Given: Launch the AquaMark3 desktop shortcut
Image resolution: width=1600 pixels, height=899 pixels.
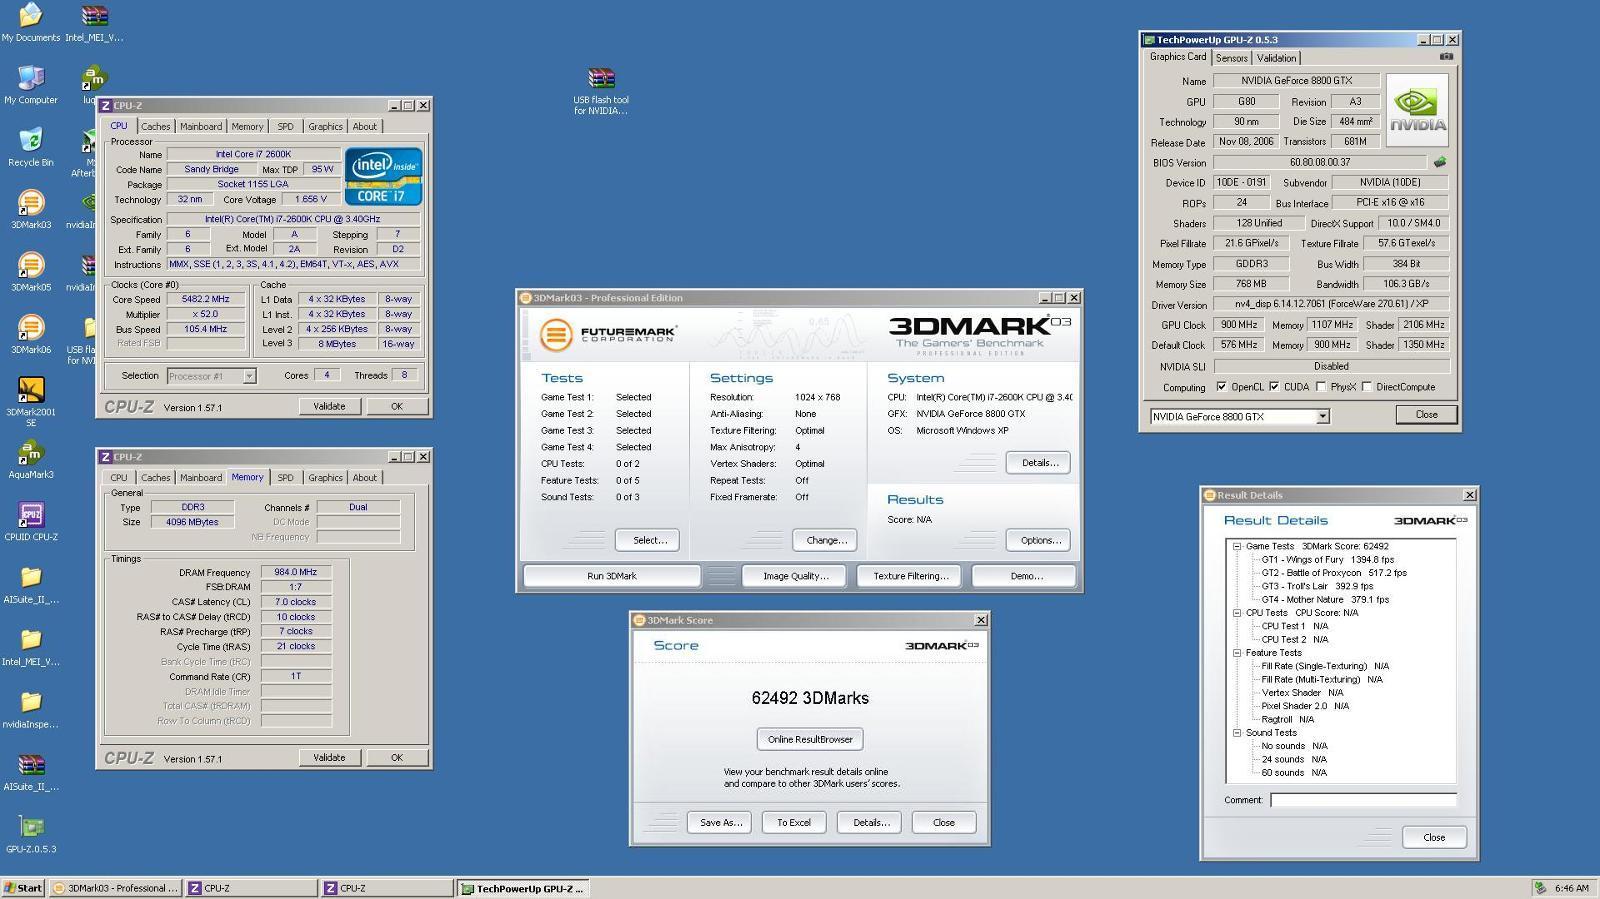Looking at the screenshot, I should pyautogui.click(x=31, y=458).
